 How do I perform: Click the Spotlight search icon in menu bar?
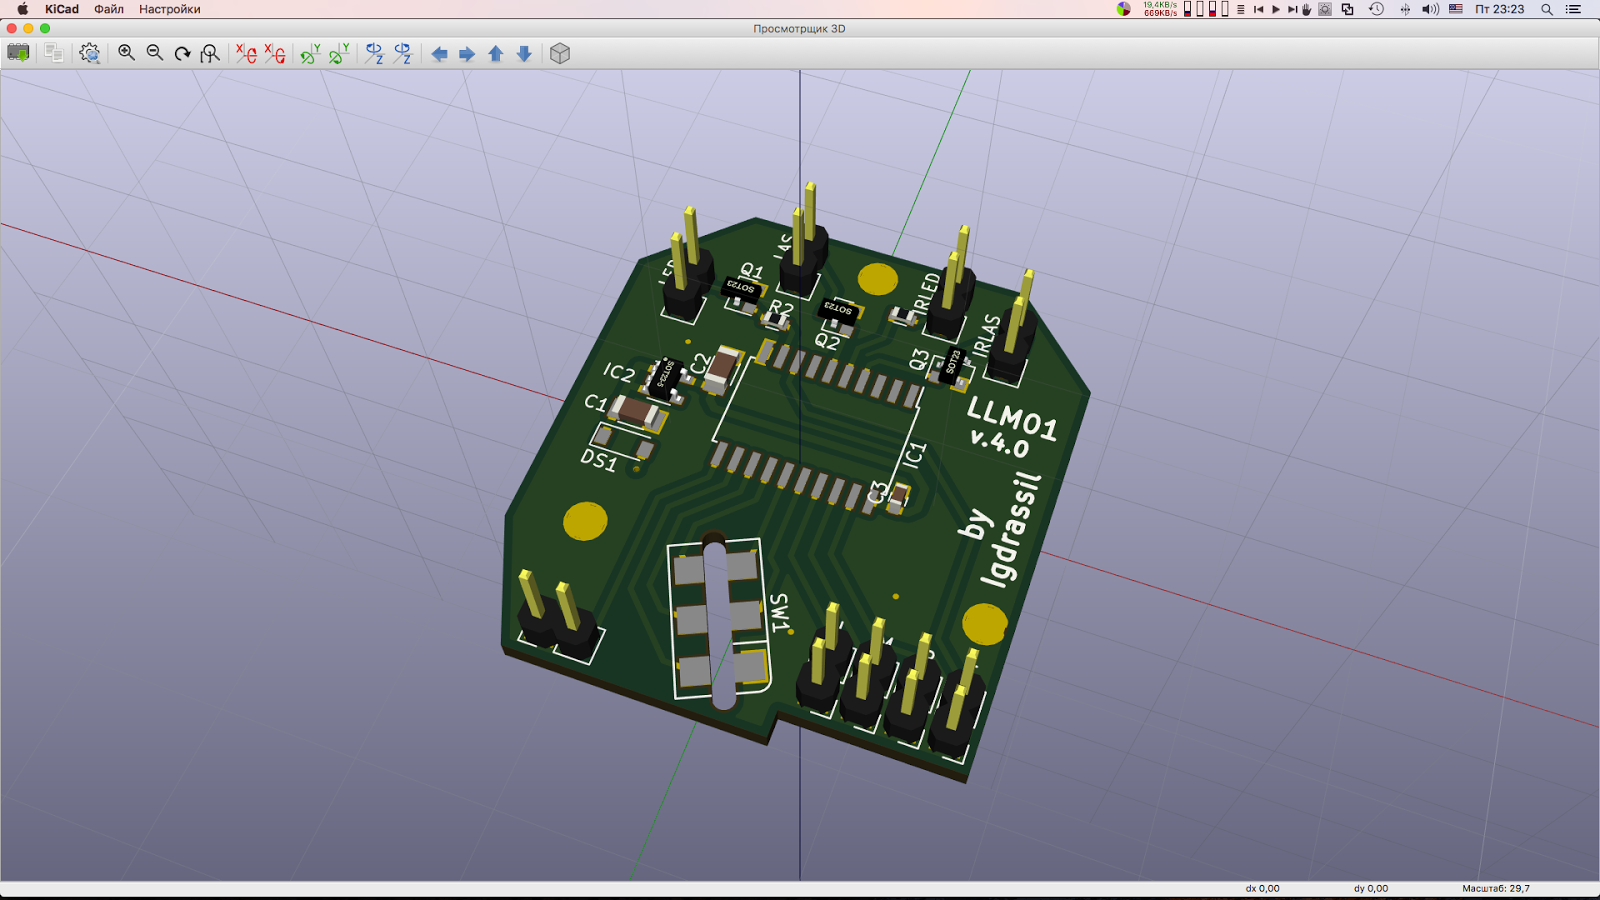pyautogui.click(x=1546, y=9)
